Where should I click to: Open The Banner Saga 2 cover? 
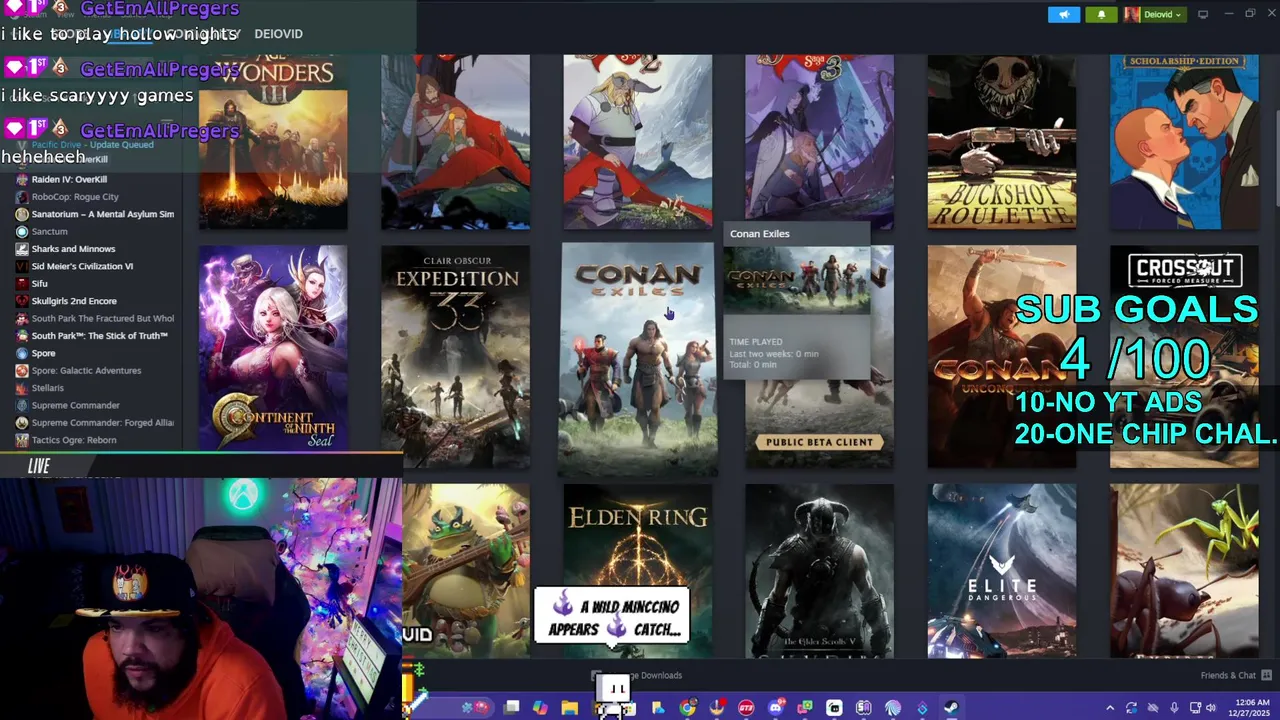(x=638, y=142)
